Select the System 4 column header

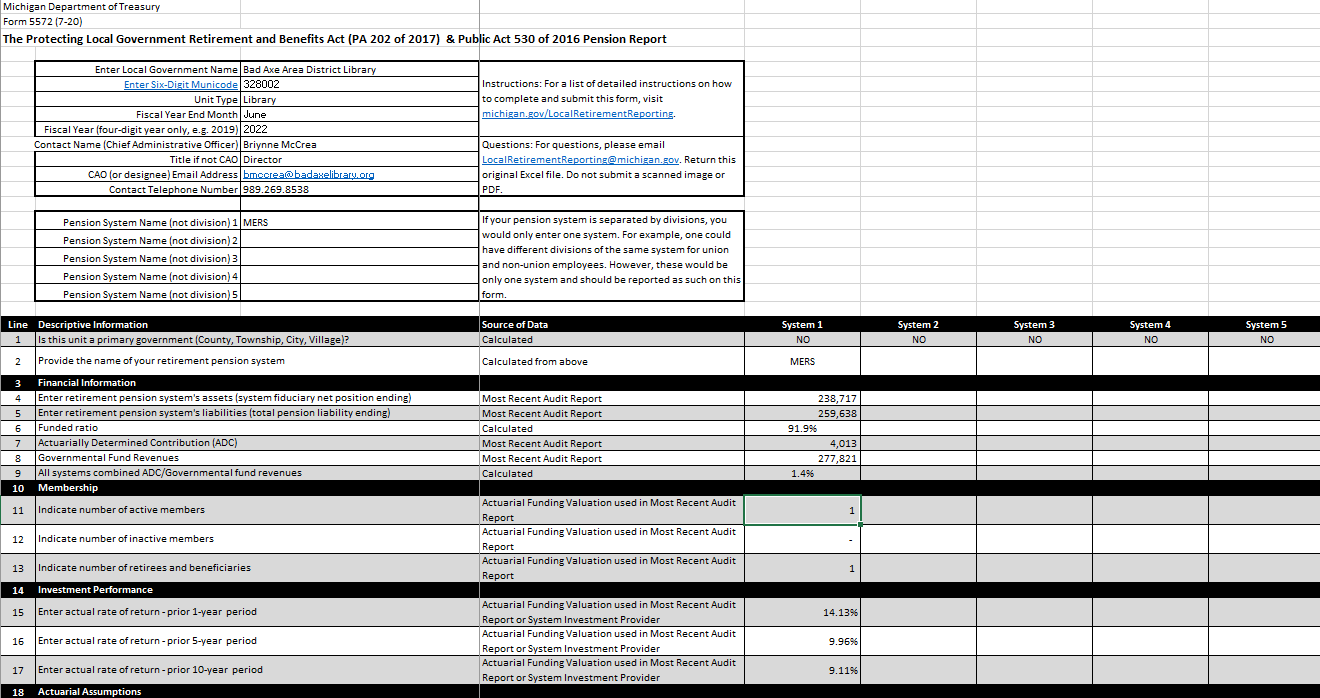coord(1150,324)
